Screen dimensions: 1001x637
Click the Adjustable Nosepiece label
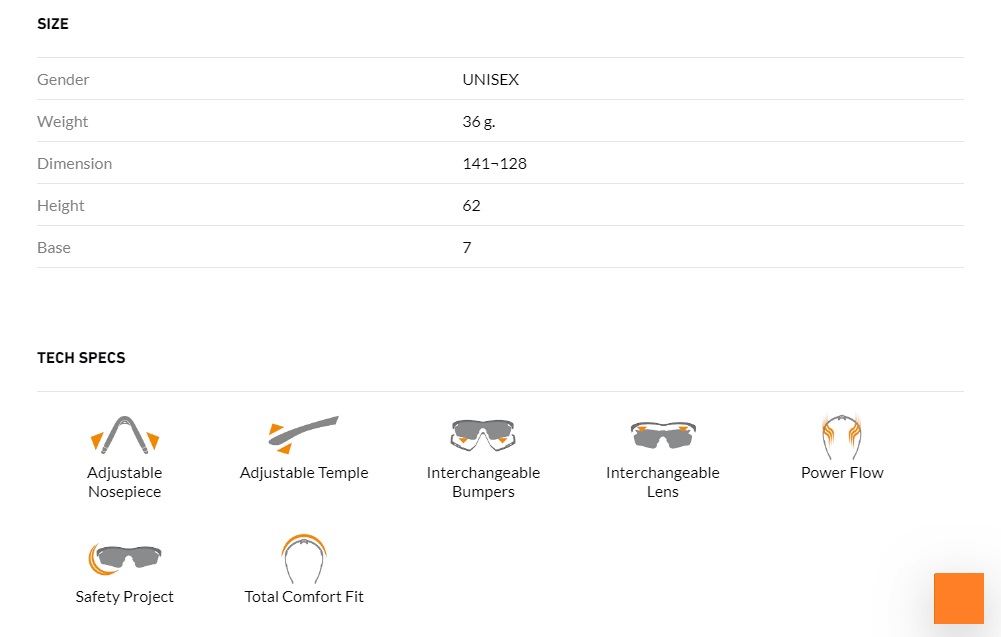(x=124, y=482)
